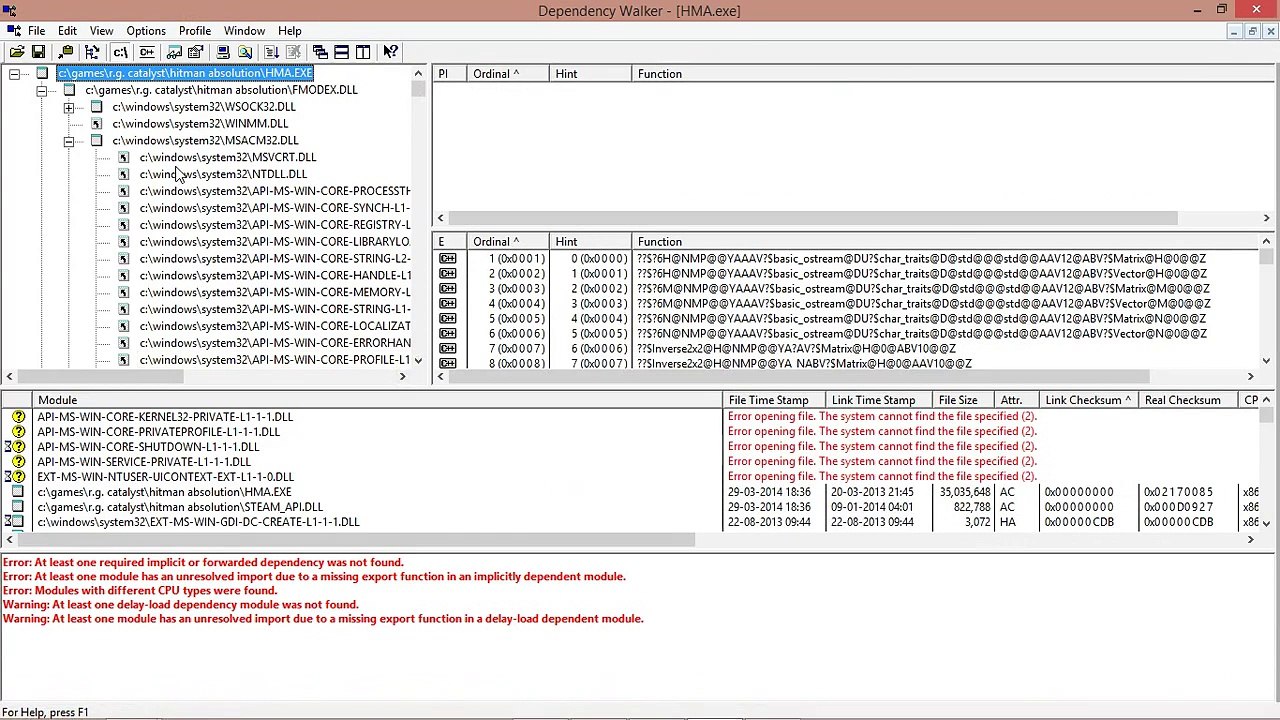
Task: Click the View Module in External Viewer icon
Action: pyautogui.click(x=174, y=52)
